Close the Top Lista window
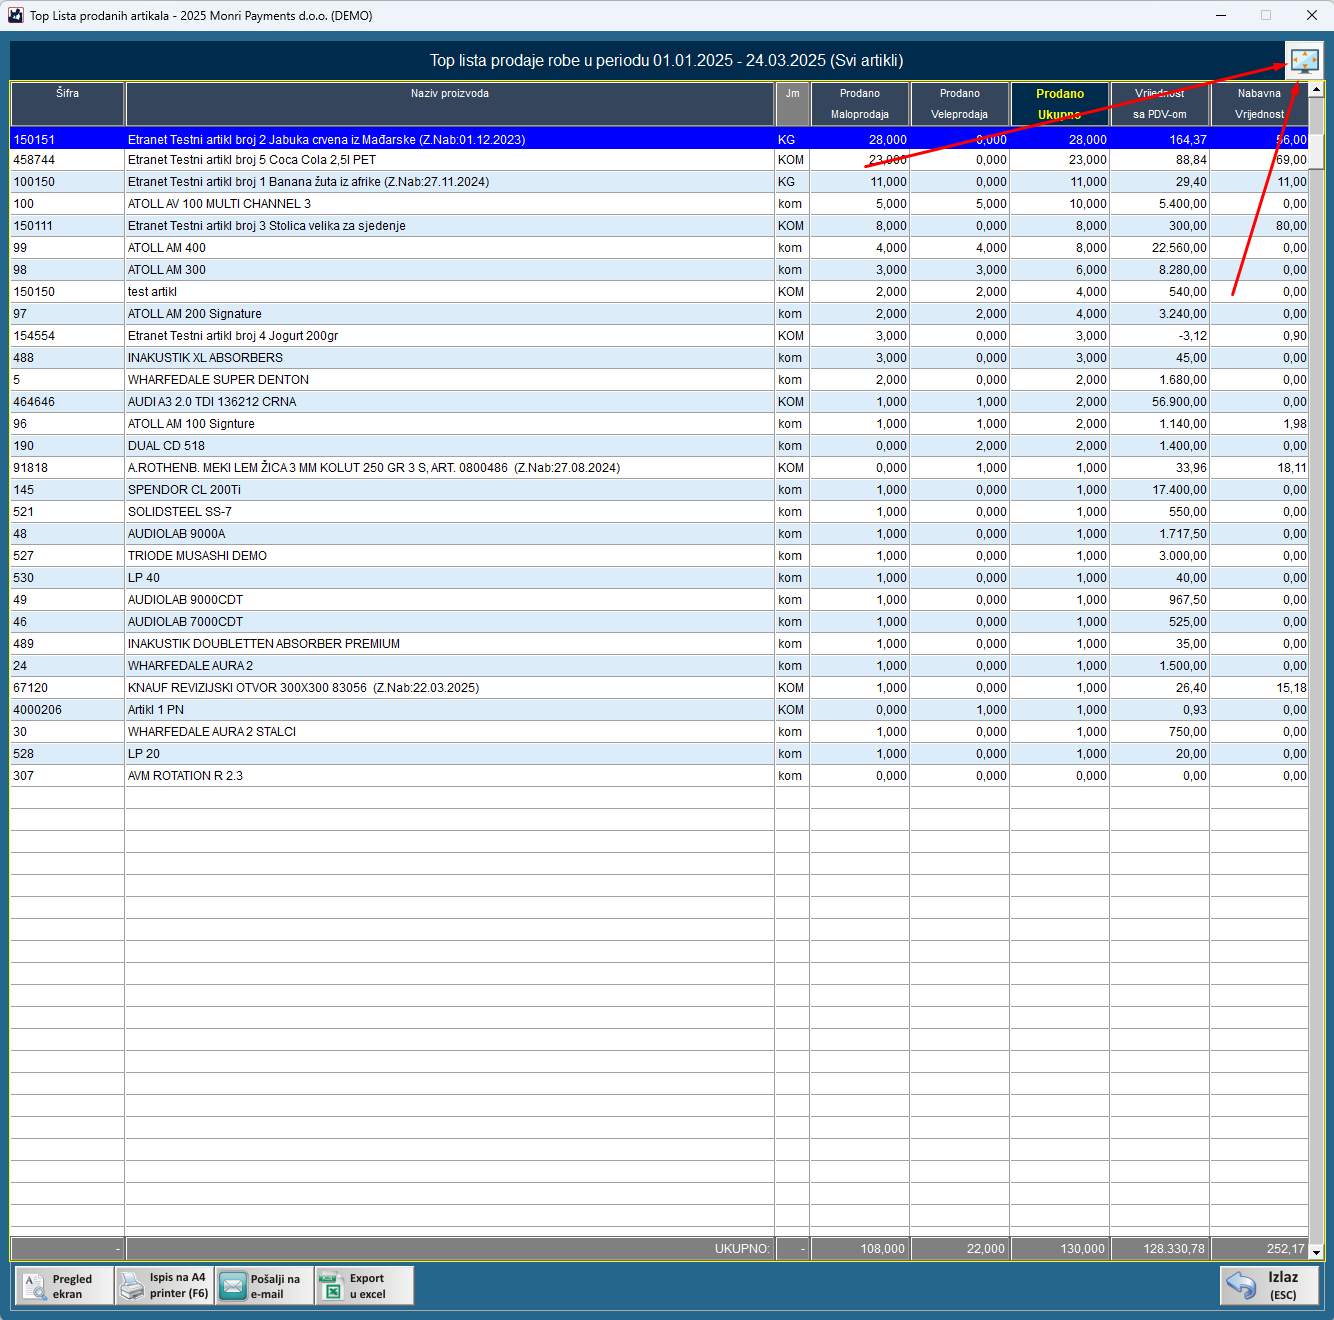 pos(1311,15)
